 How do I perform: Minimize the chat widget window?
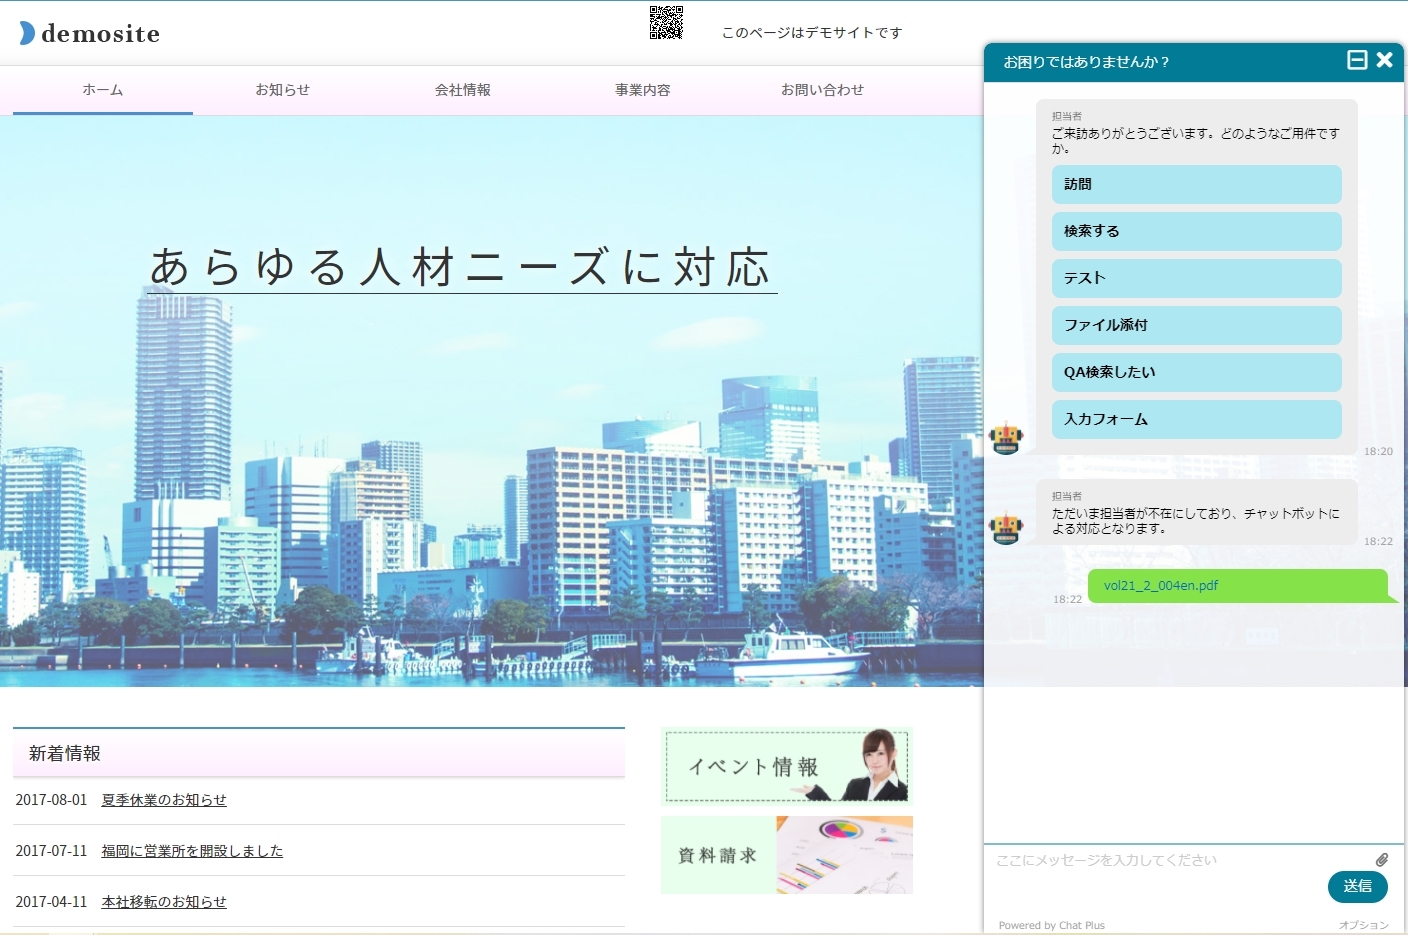click(x=1357, y=60)
